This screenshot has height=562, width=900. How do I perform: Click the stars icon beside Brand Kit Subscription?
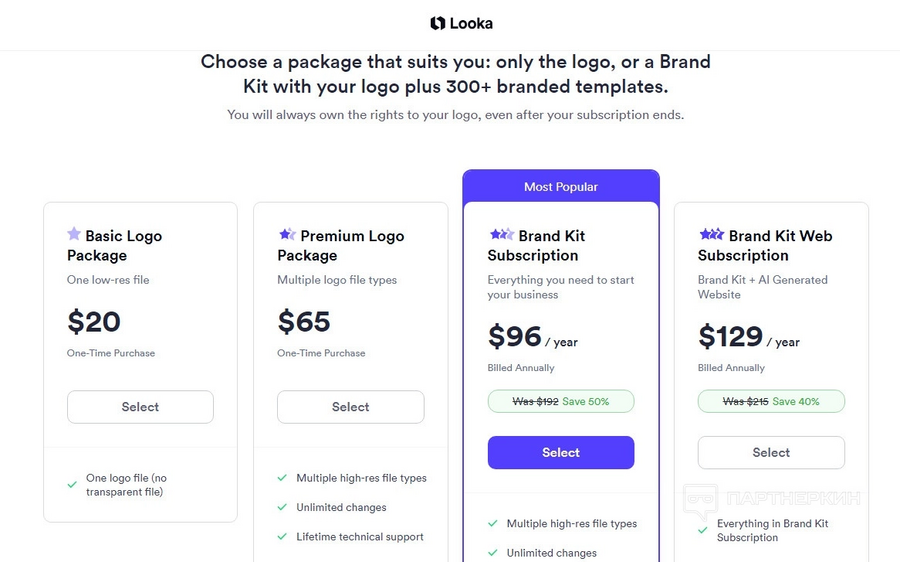point(502,234)
